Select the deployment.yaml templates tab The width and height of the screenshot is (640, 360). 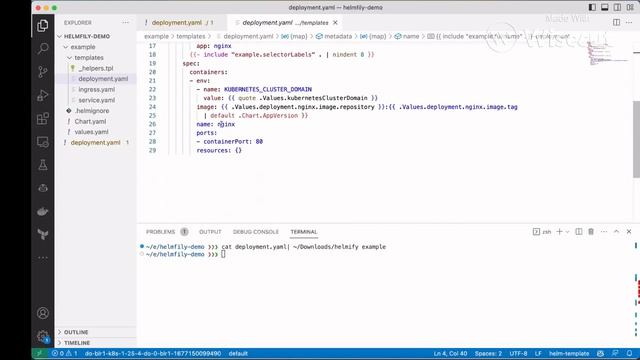tap(285, 23)
